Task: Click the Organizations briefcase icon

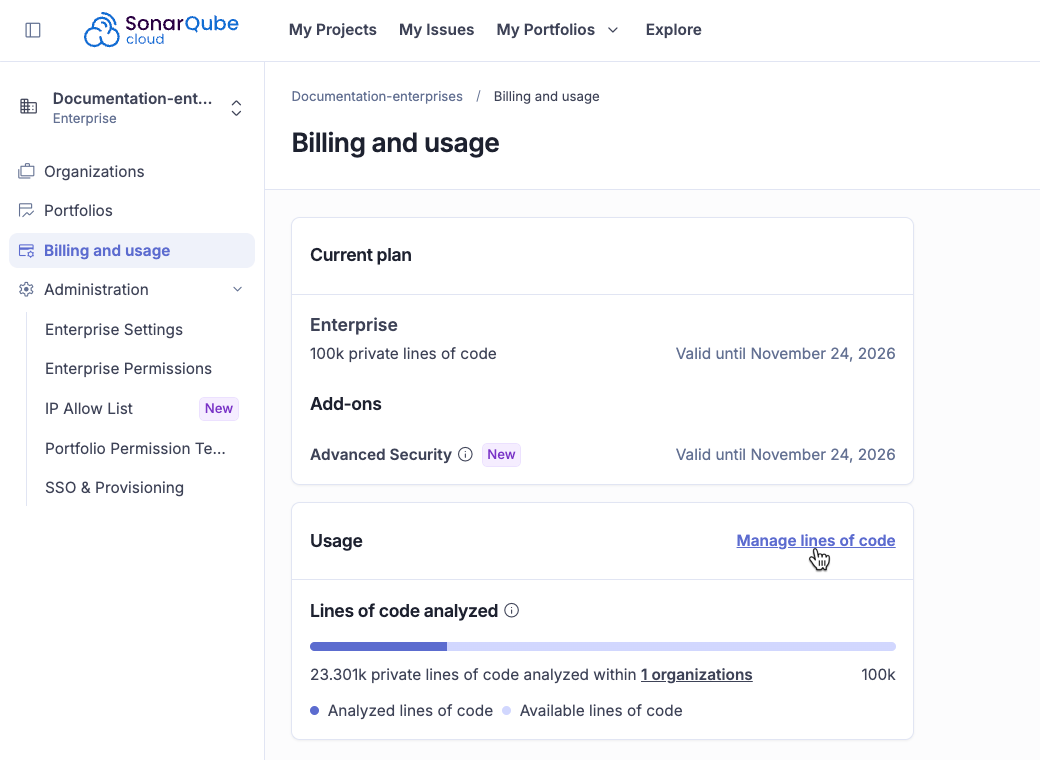Action: coord(27,171)
